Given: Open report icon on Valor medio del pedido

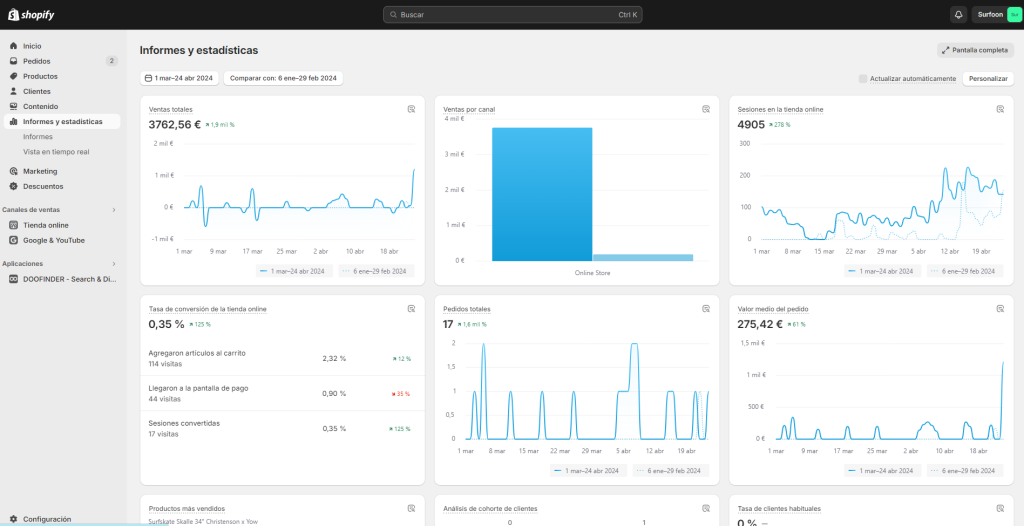Looking at the screenshot, I should 1000,309.
